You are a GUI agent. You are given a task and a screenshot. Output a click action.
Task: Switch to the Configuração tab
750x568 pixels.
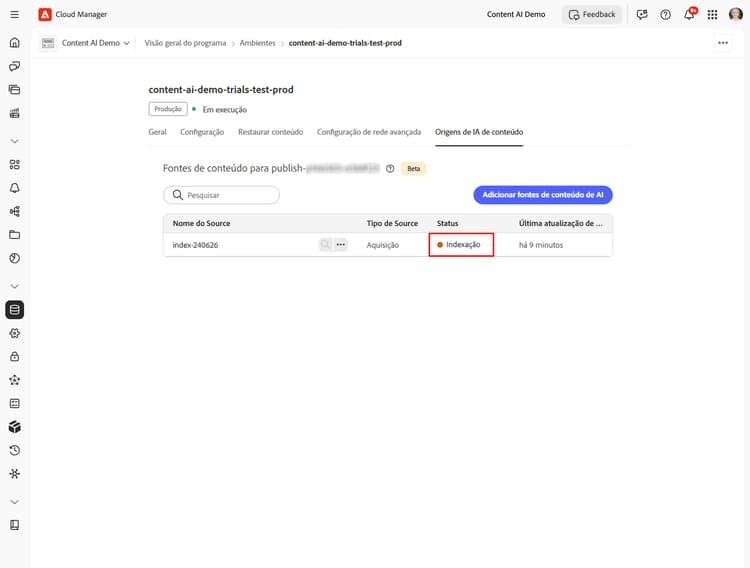point(202,132)
